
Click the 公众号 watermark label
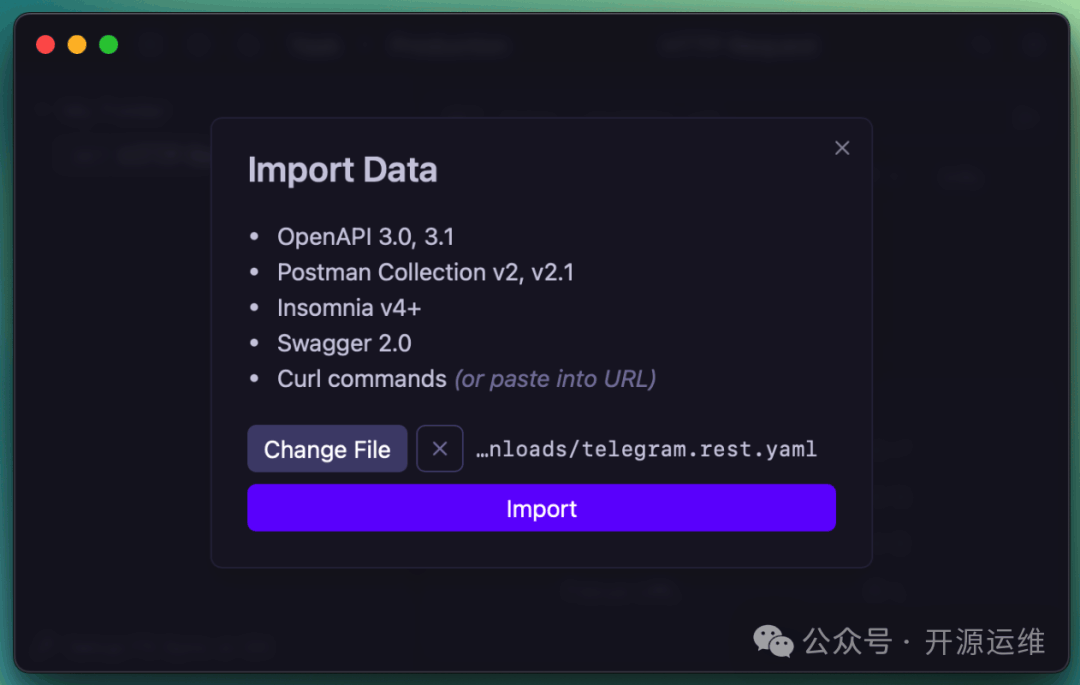[847, 641]
